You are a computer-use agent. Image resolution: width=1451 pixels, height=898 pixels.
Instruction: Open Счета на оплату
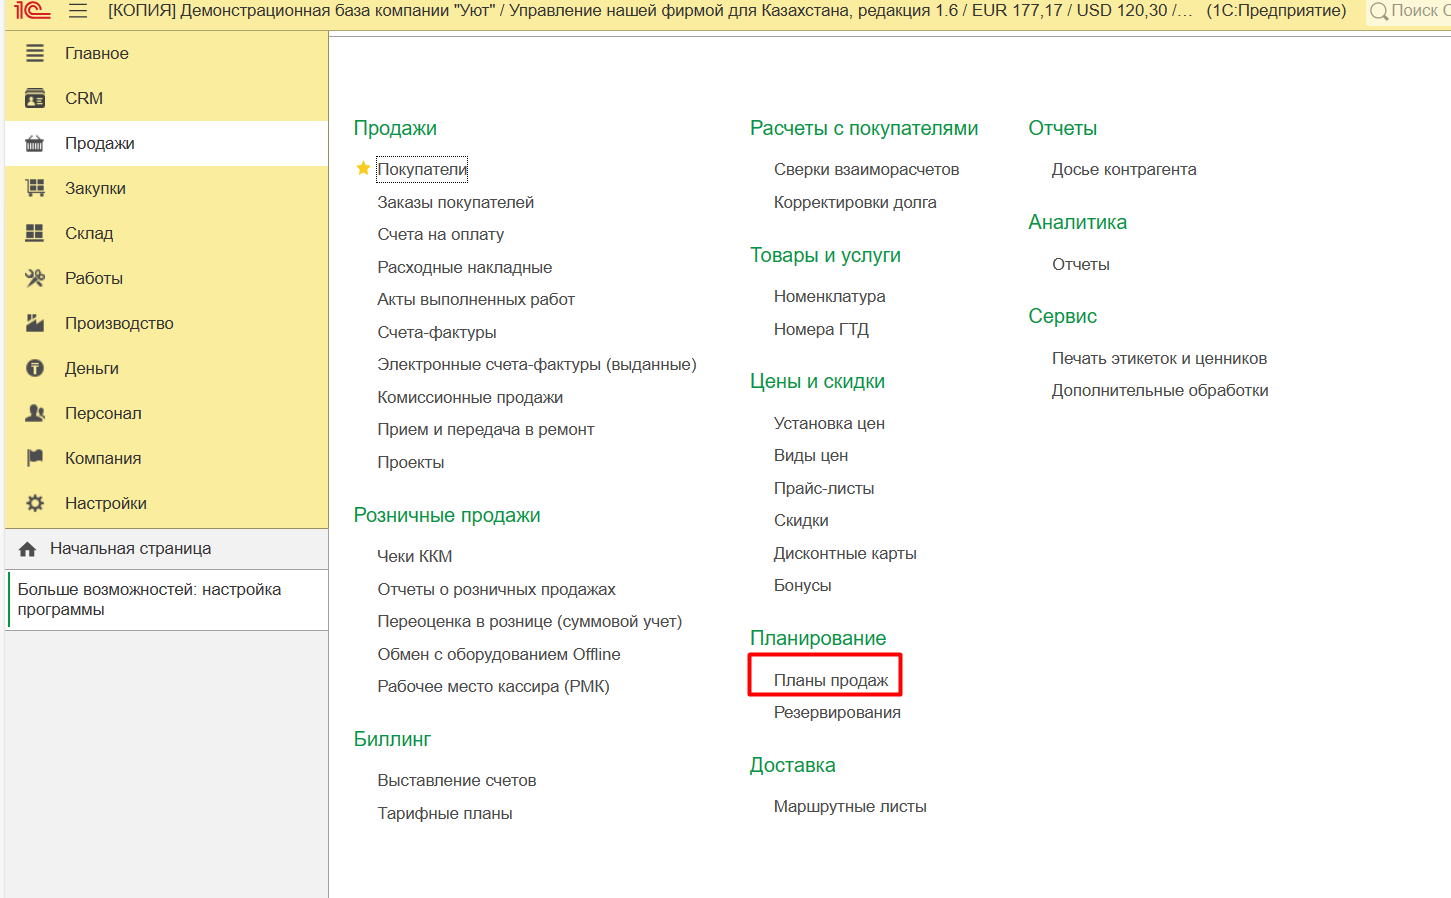pyautogui.click(x=440, y=234)
